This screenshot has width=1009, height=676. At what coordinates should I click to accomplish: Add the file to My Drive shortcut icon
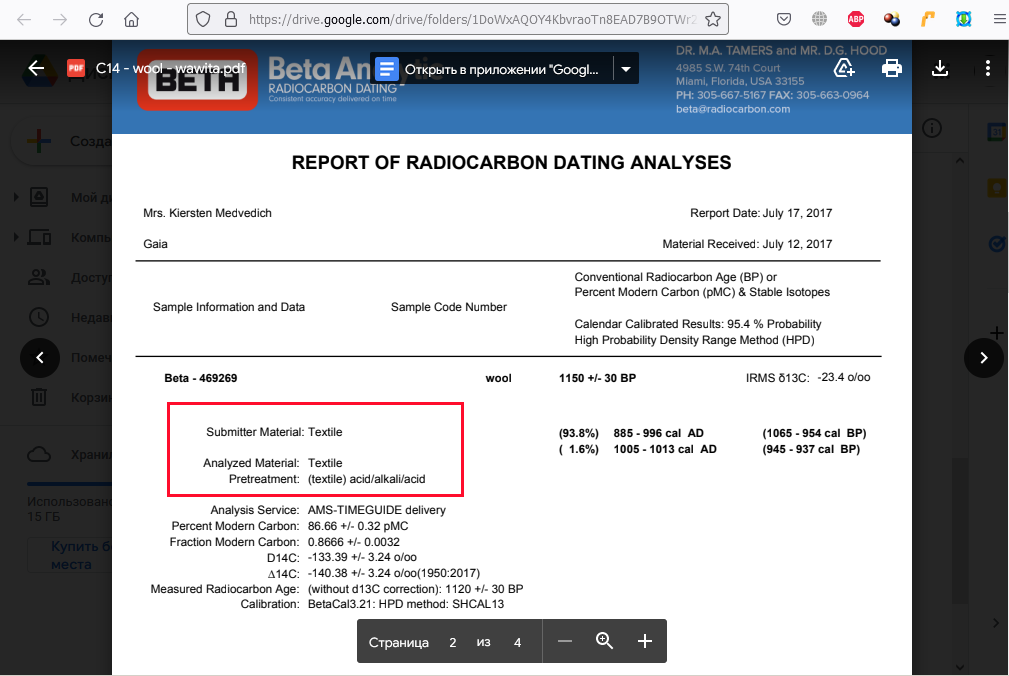844,68
